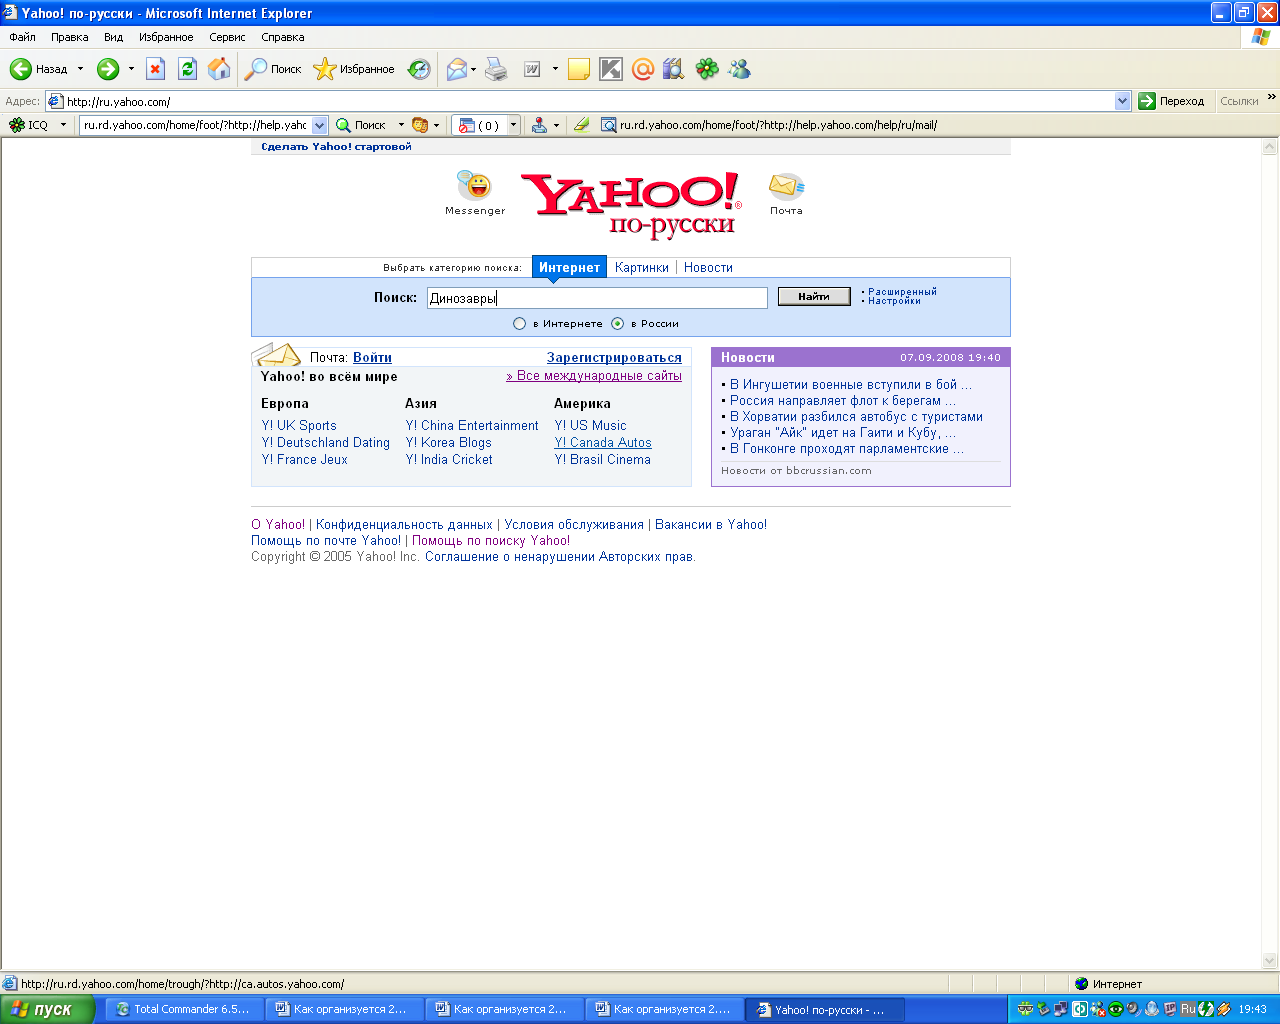Viewport: 1280px width, 1024px height.
Task: Click the Найти search button
Action: coord(814,296)
